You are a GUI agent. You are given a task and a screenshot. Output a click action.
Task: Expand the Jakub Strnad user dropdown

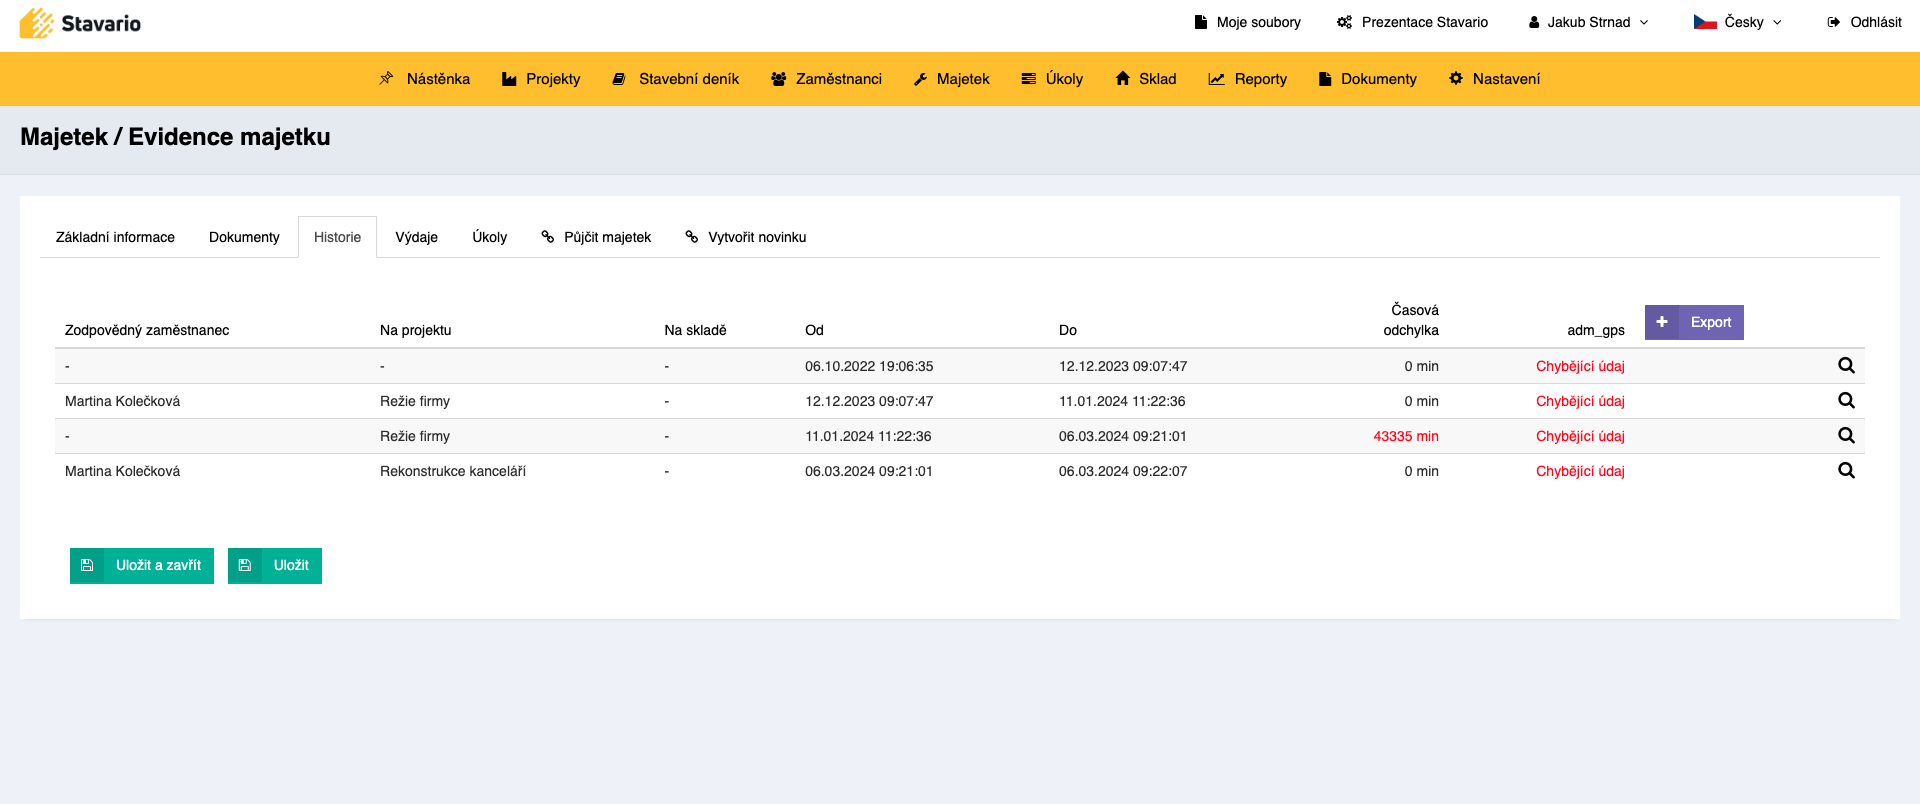point(1589,22)
